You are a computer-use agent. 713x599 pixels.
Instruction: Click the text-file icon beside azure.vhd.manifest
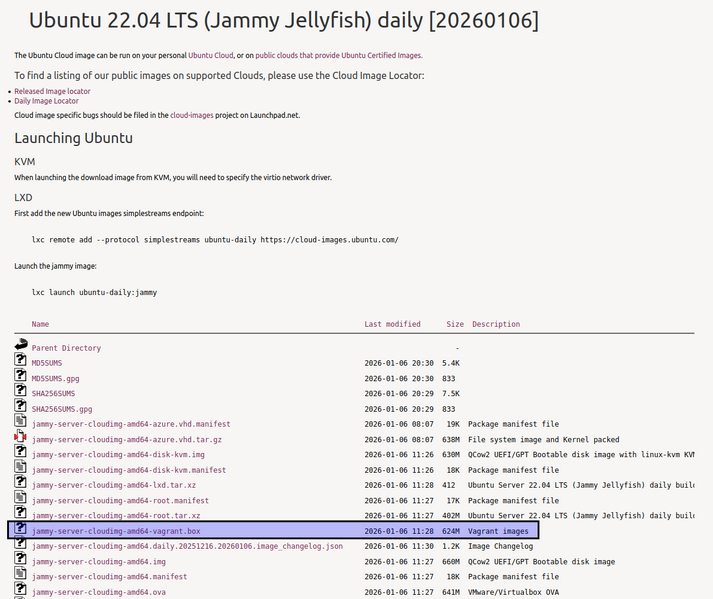[20, 420]
